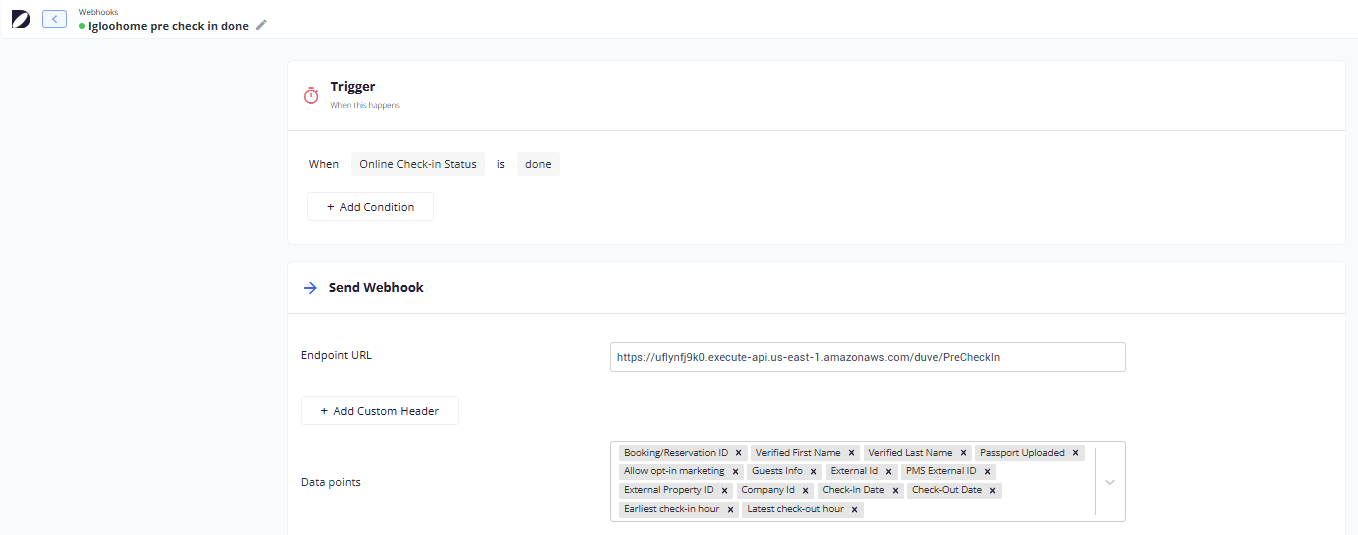Remove External Id tag
This screenshot has height=535, width=1358.
click(888, 472)
